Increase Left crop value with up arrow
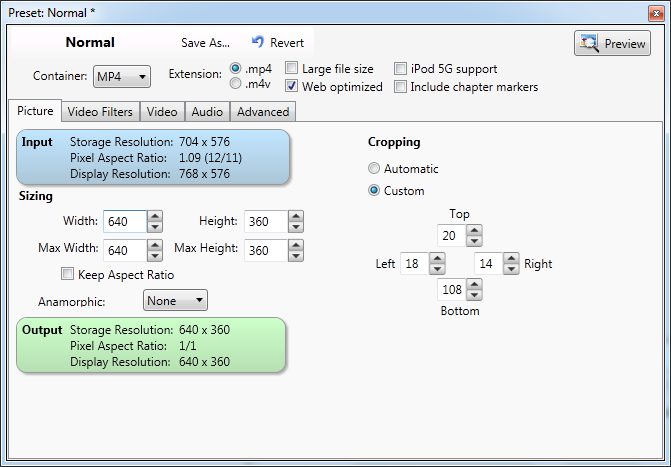Viewport: 671px width, 467px height. point(437,258)
